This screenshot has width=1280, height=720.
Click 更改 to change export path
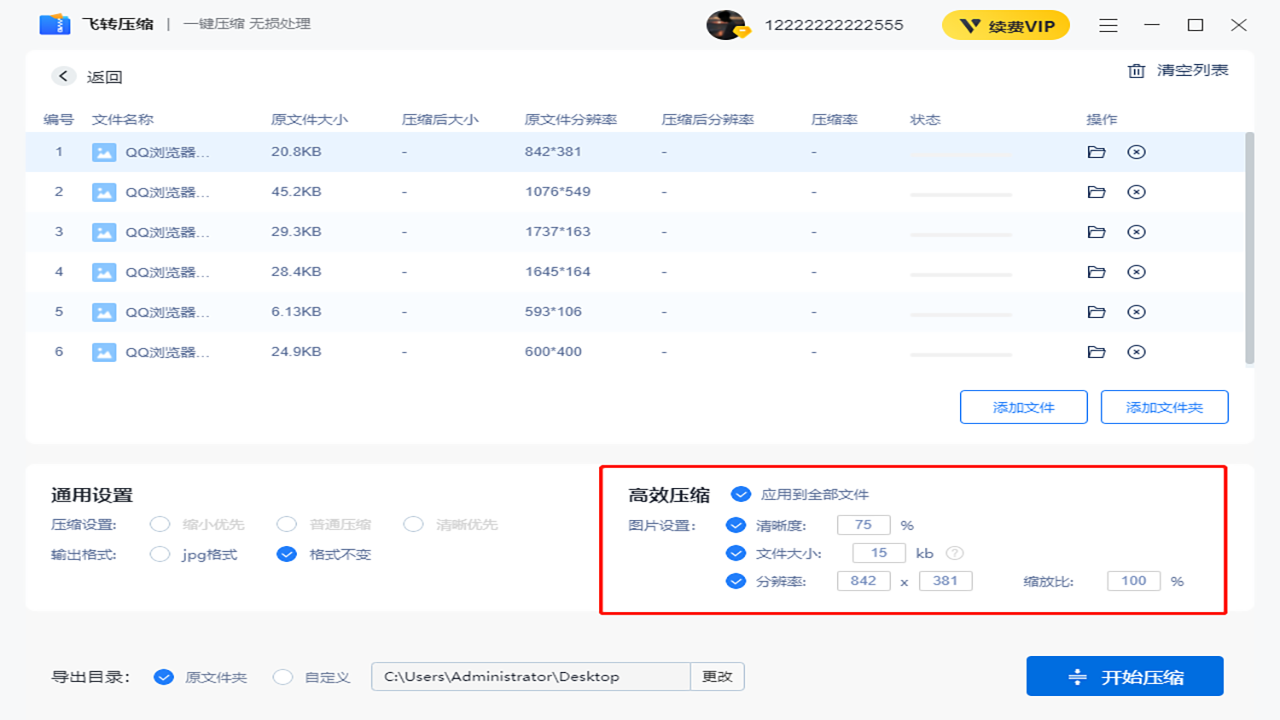tap(717, 677)
